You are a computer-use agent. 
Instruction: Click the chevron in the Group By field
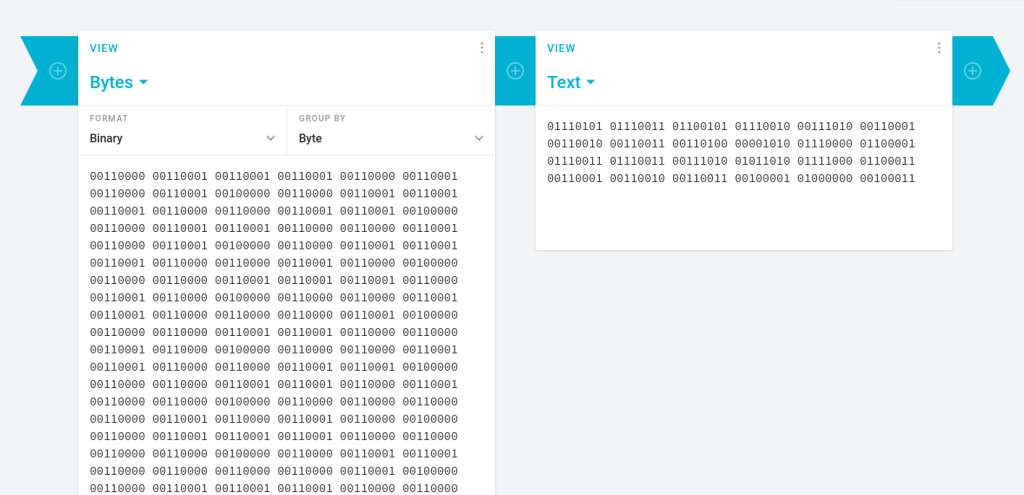[479, 138]
